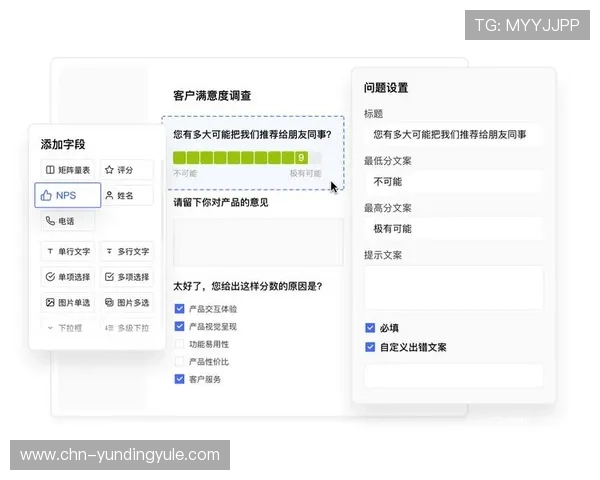Toggle the 必填 required checkbox
The width and height of the screenshot is (600, 480).
pos(370,328)
